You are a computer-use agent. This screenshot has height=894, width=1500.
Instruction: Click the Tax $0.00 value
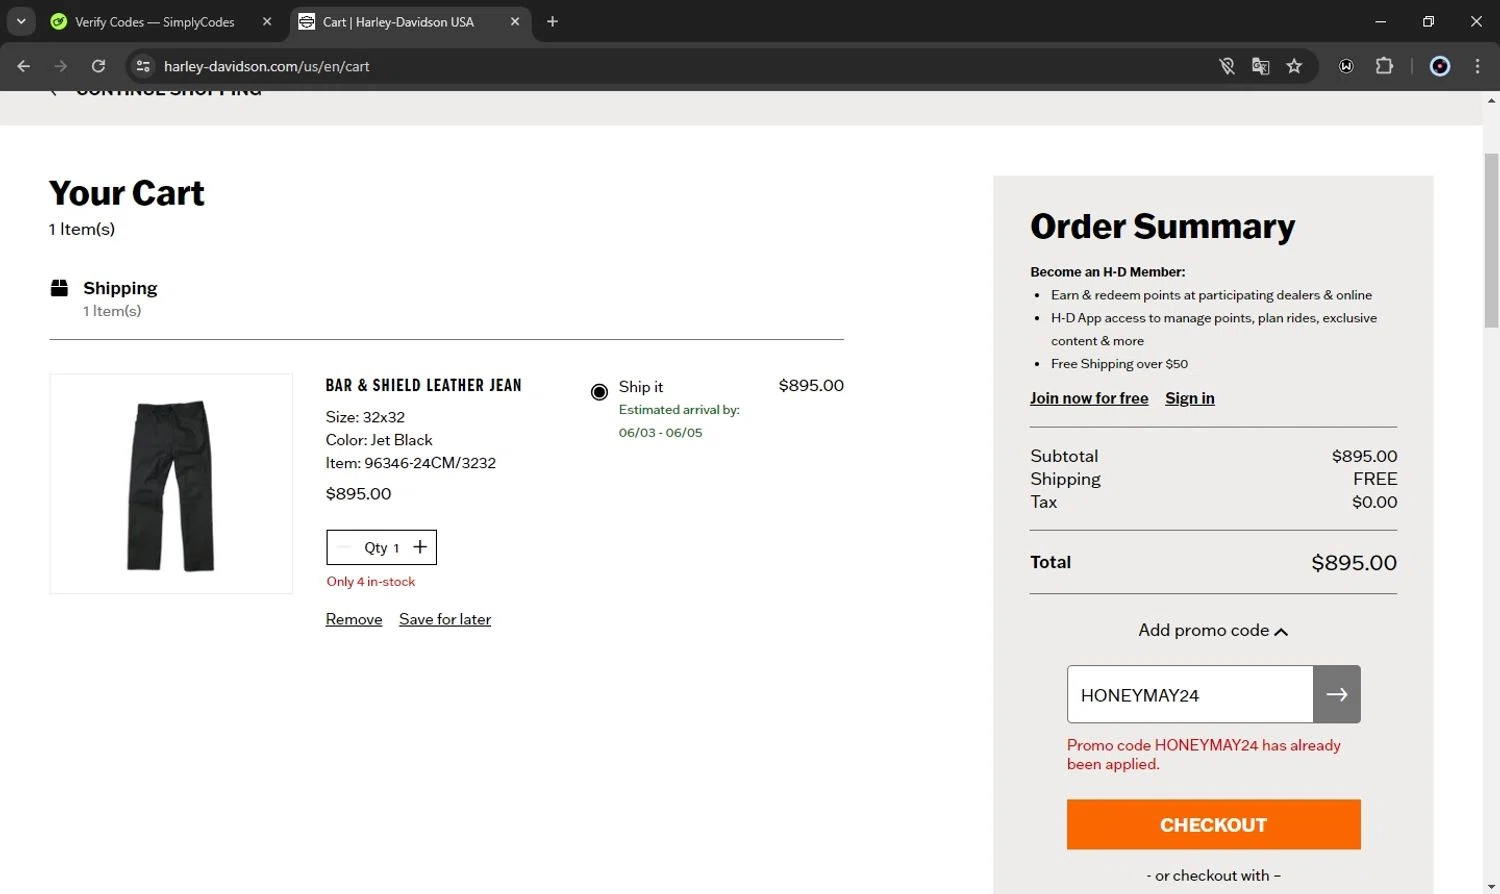click(1375, 502)
